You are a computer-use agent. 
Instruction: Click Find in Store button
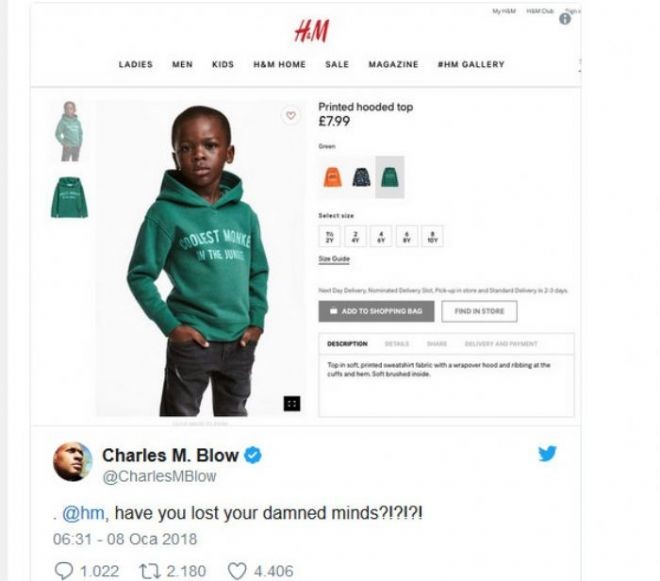(x=479, y=311)
